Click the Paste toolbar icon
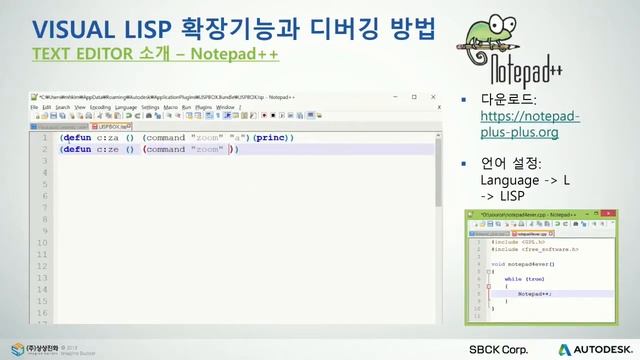Viewport: 640px width, 360px height. [117, 116]
